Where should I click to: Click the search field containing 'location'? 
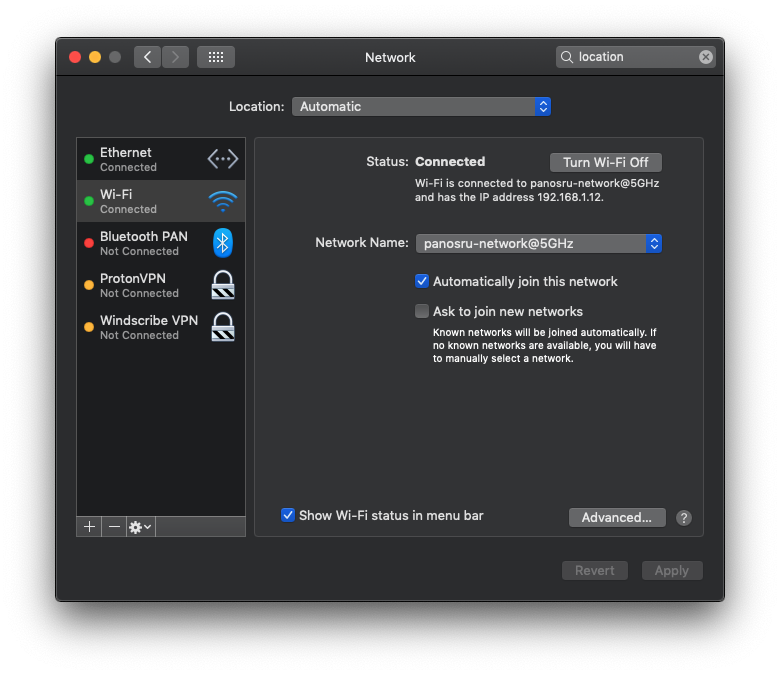click(636, 57)
